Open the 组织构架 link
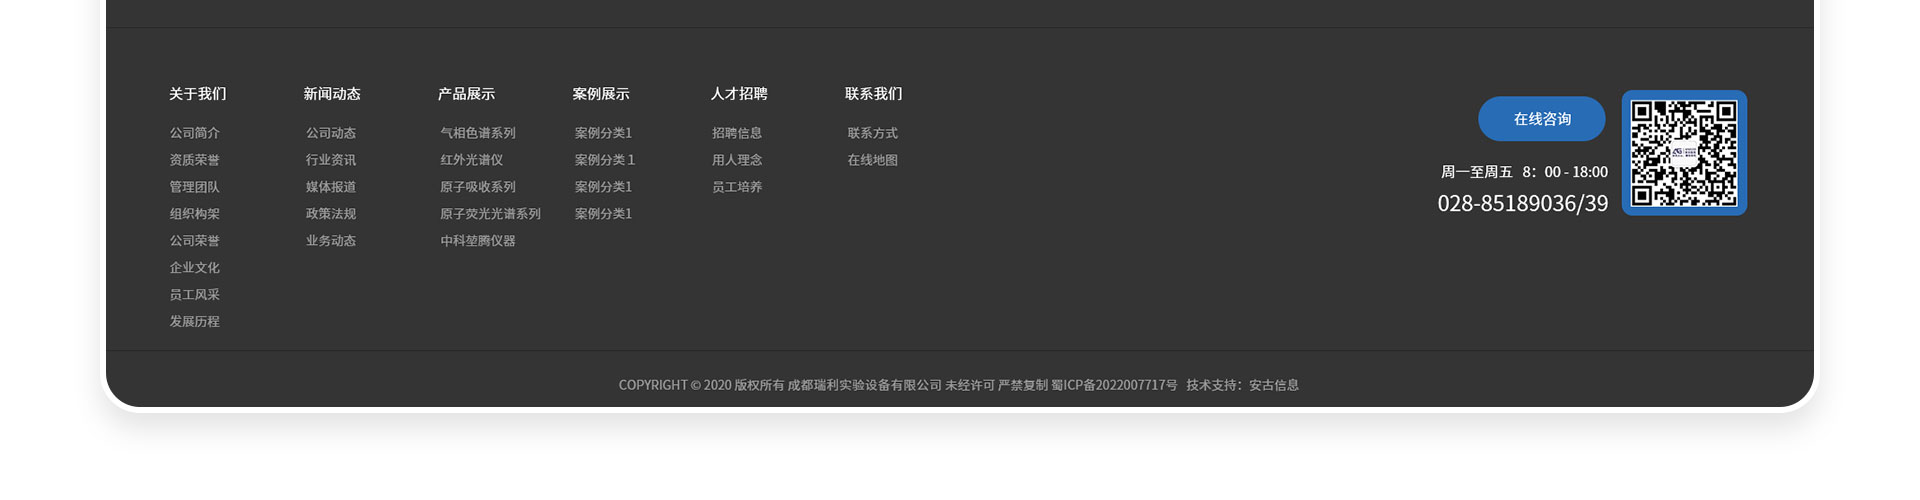The width and height of the screenshot is (1920, 500). click(x=194, y=214)
